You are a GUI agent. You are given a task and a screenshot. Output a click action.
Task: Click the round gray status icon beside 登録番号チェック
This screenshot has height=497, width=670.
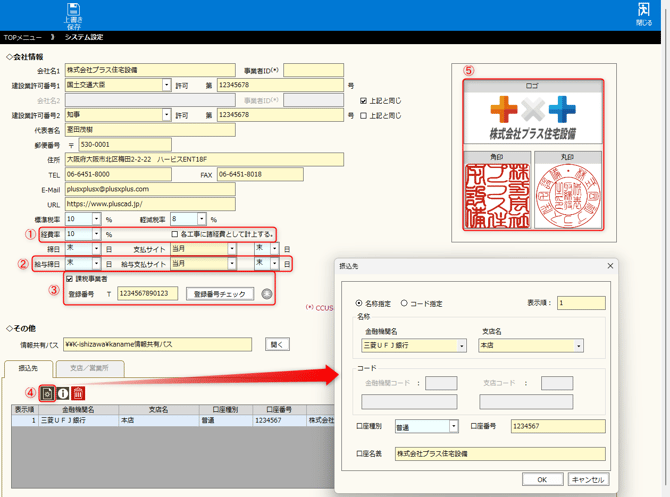pyautogui.click(x=267, y=294)
